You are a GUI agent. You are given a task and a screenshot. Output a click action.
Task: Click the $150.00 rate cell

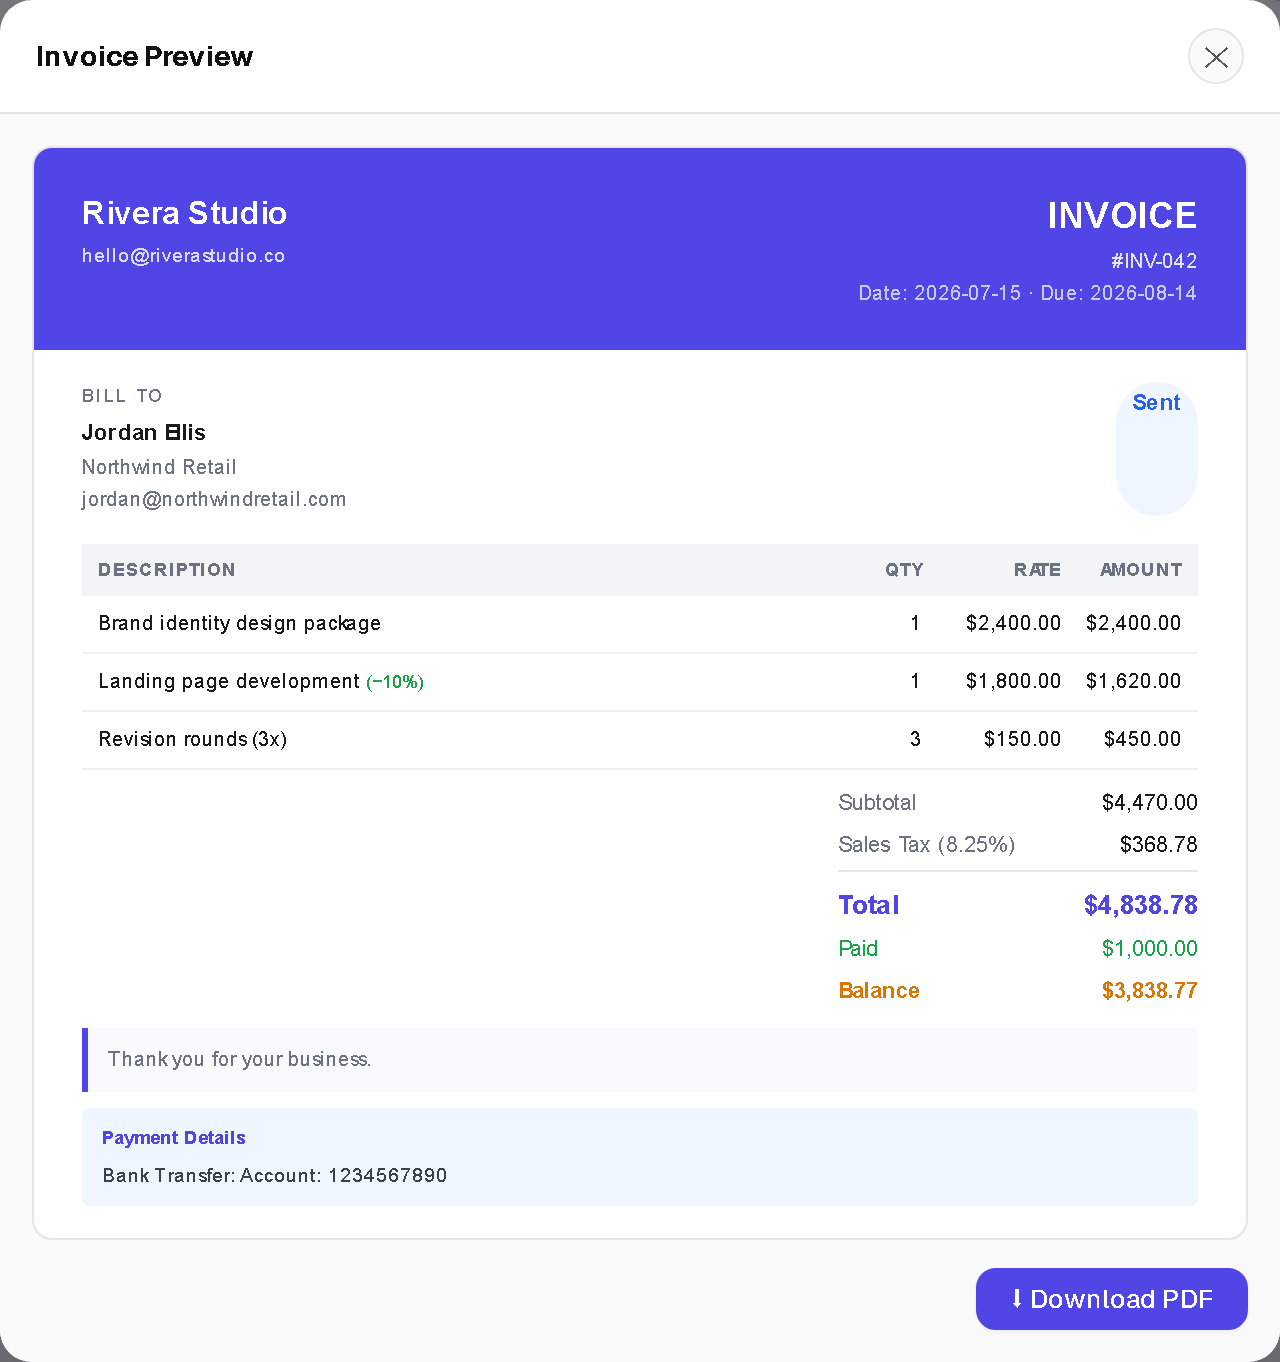(1022, 739)
